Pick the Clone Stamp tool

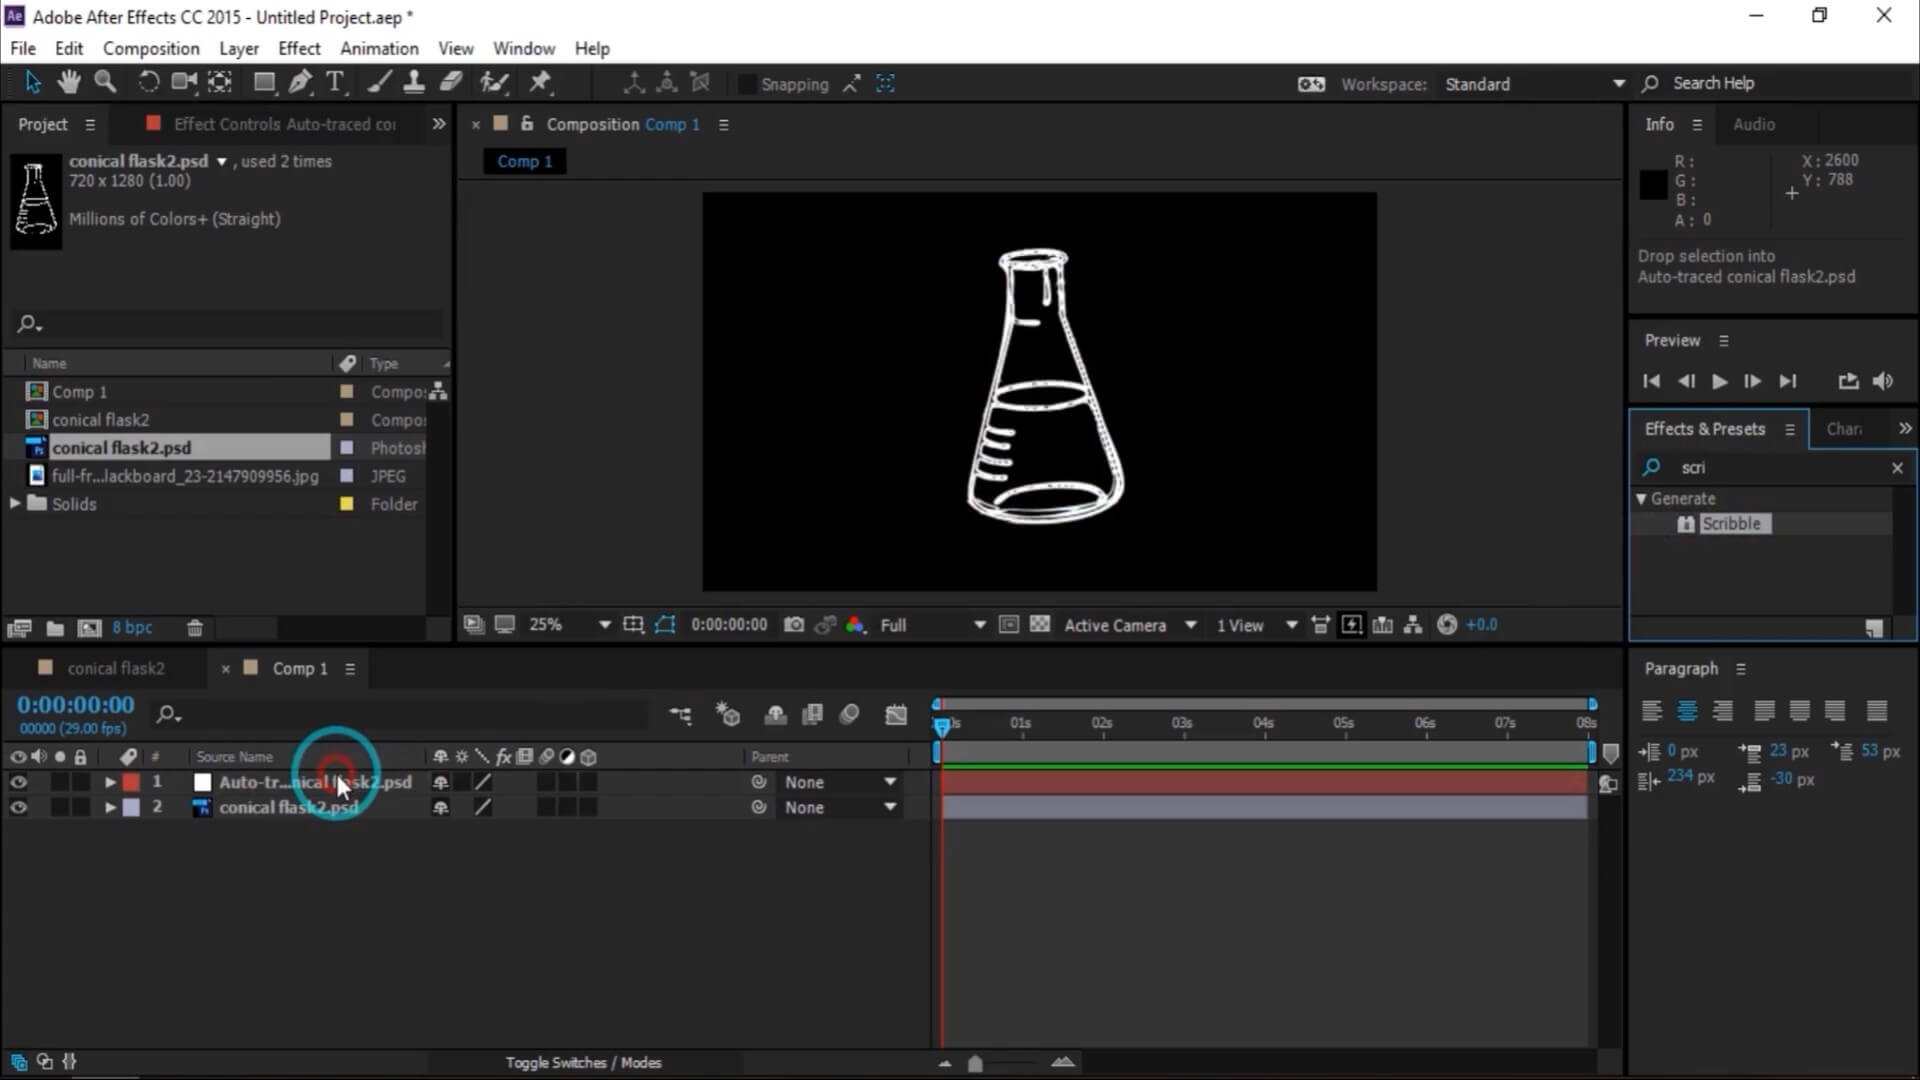click(415, 82)
